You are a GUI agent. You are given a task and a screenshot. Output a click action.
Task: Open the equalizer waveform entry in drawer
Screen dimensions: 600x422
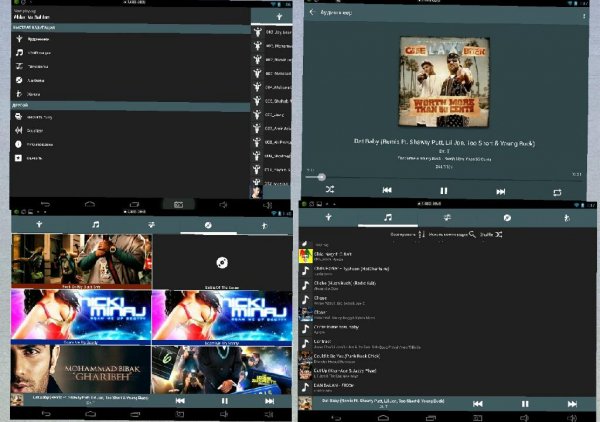click(x=130, y=130)
